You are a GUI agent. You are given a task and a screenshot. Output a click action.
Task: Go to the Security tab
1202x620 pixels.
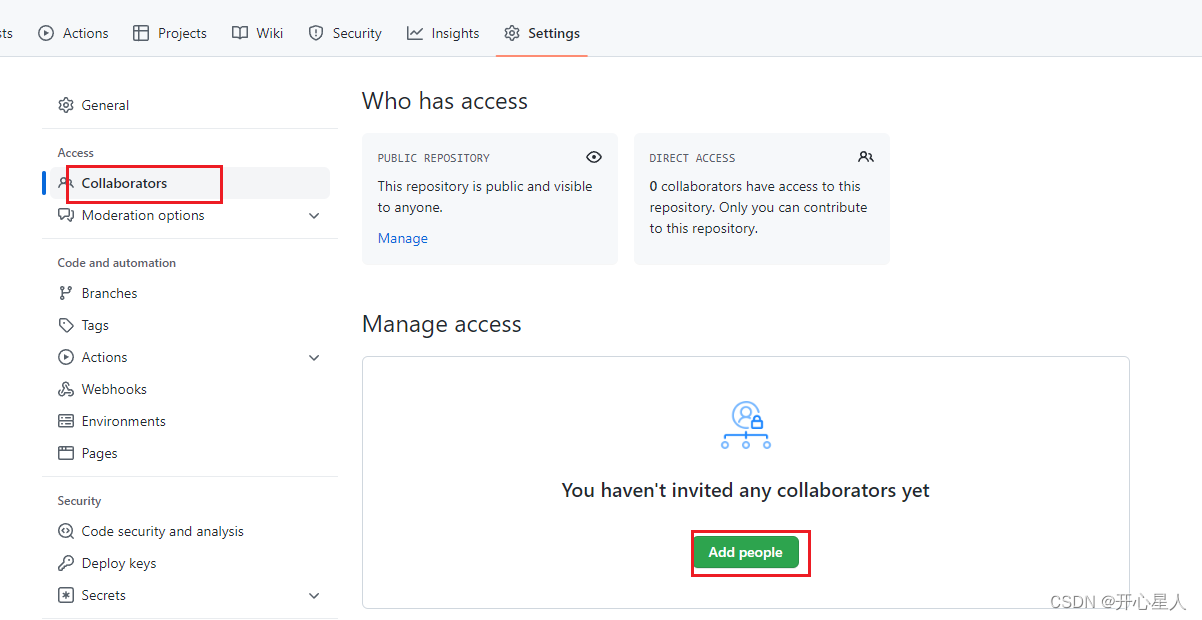pos(345,33)
